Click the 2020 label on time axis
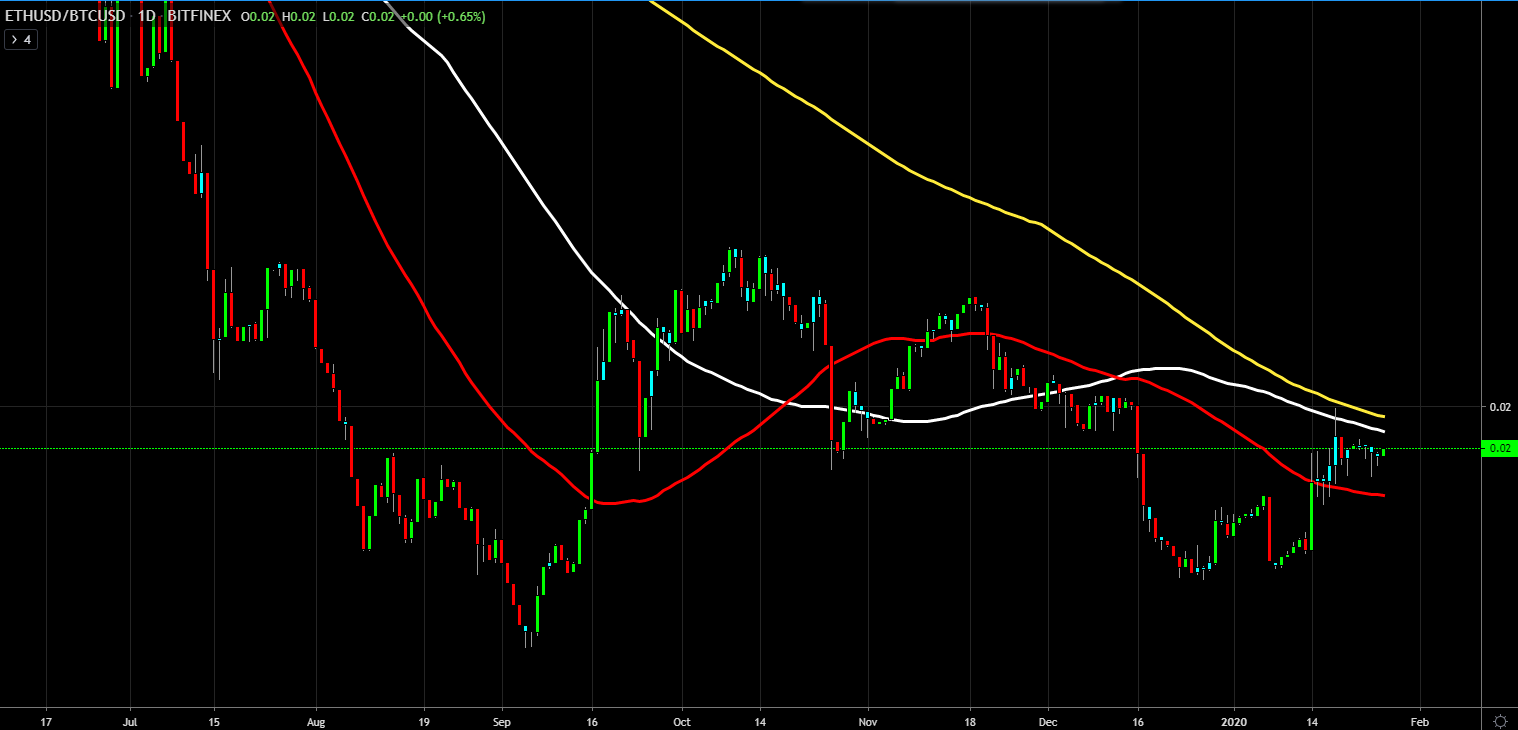The width and height of the screenshot is (1518, 730). point(1234,720)
